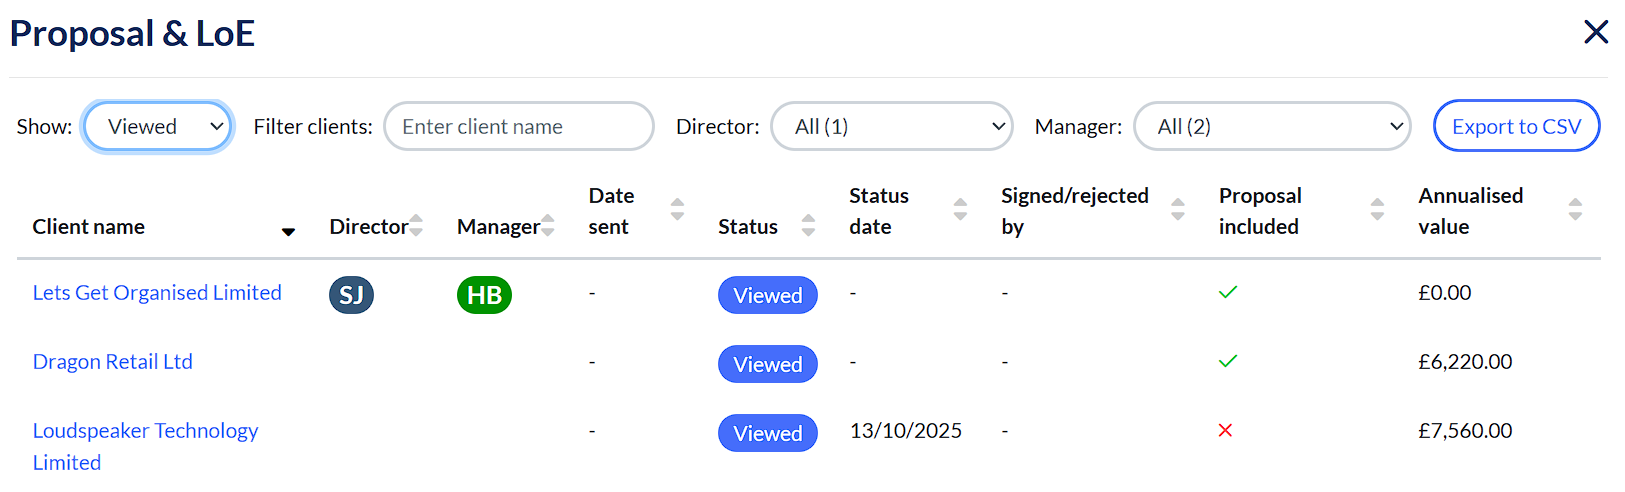Screen dimensions: 1625x492
Task: Sort by Annualised value column arrows
Action: [x=1575, y=209]
